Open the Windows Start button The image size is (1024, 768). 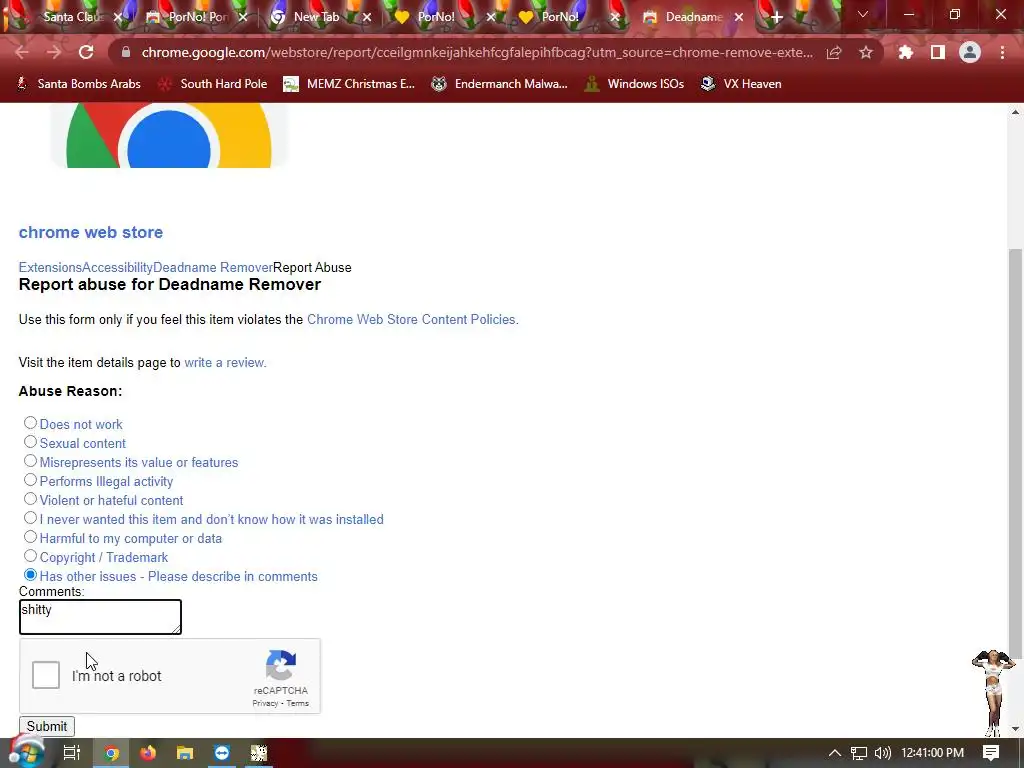[26, 753]
